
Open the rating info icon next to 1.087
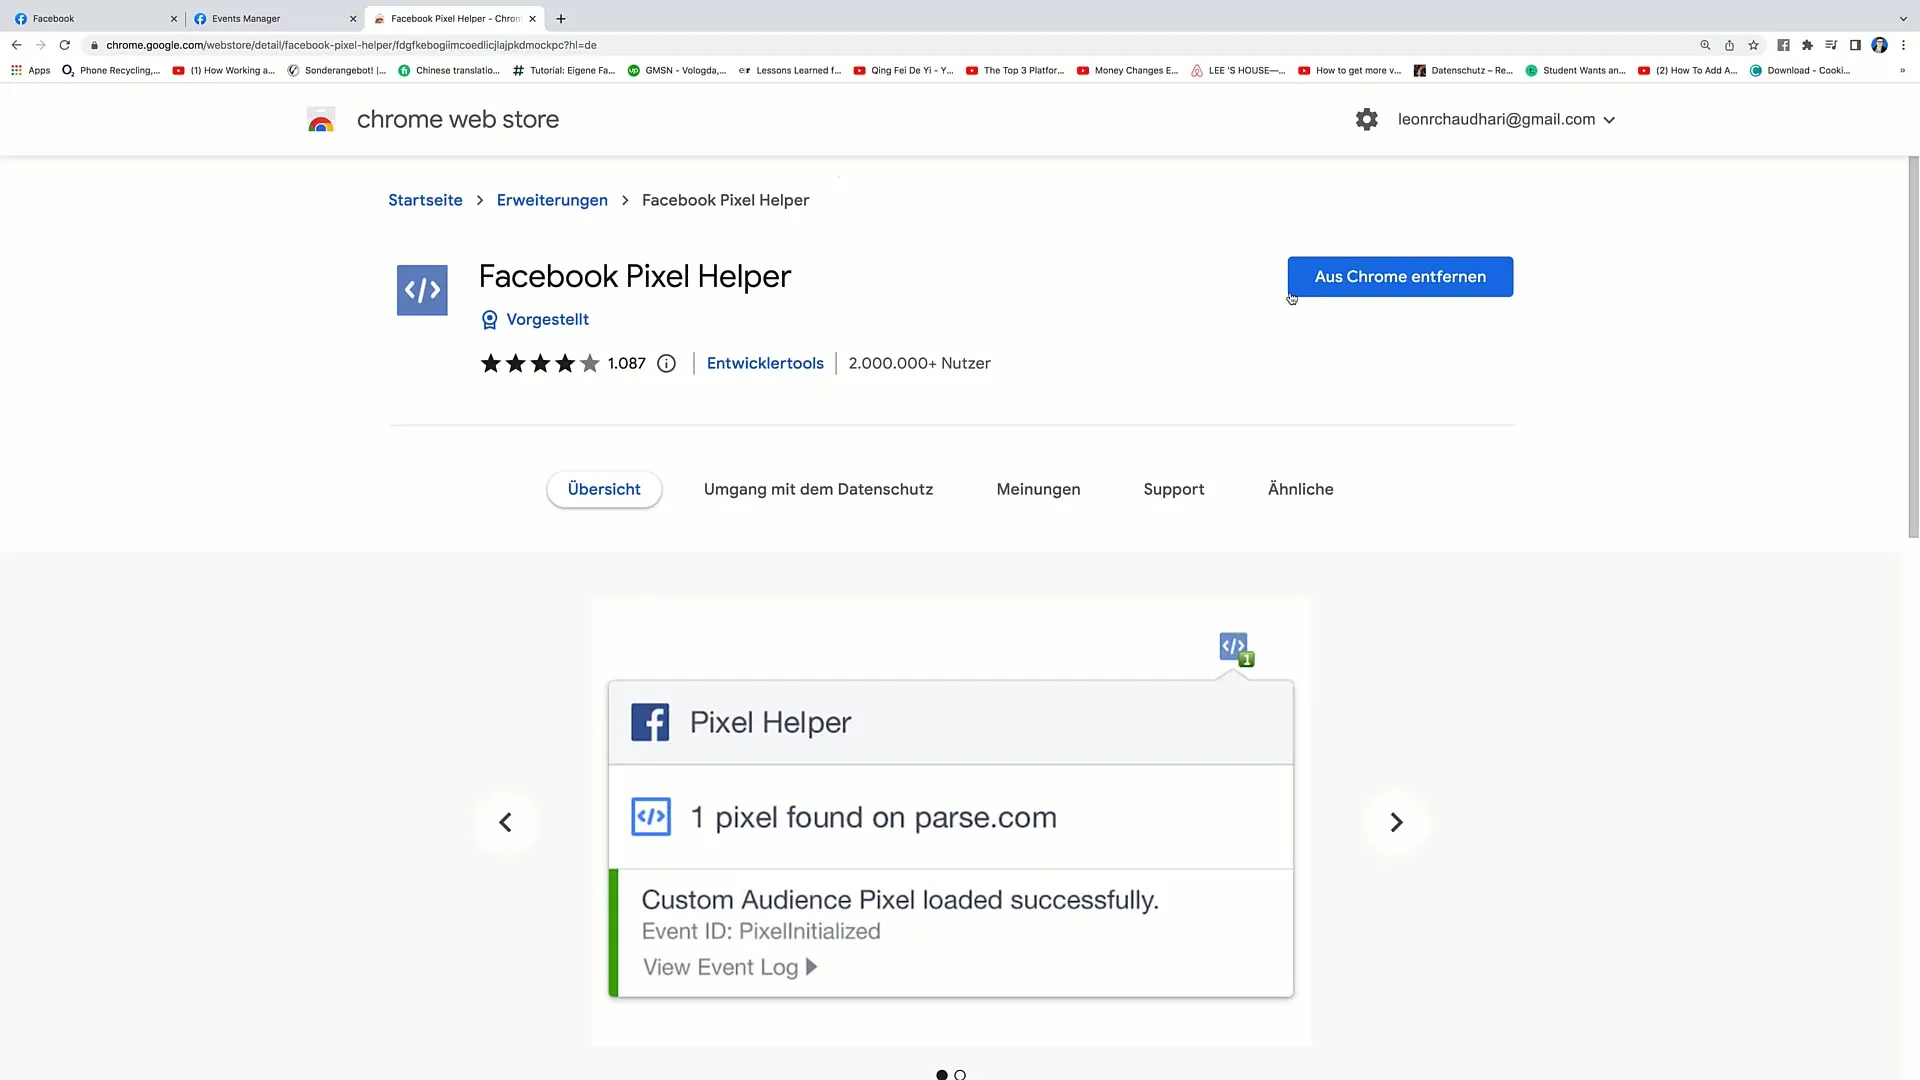pos(666,364)
